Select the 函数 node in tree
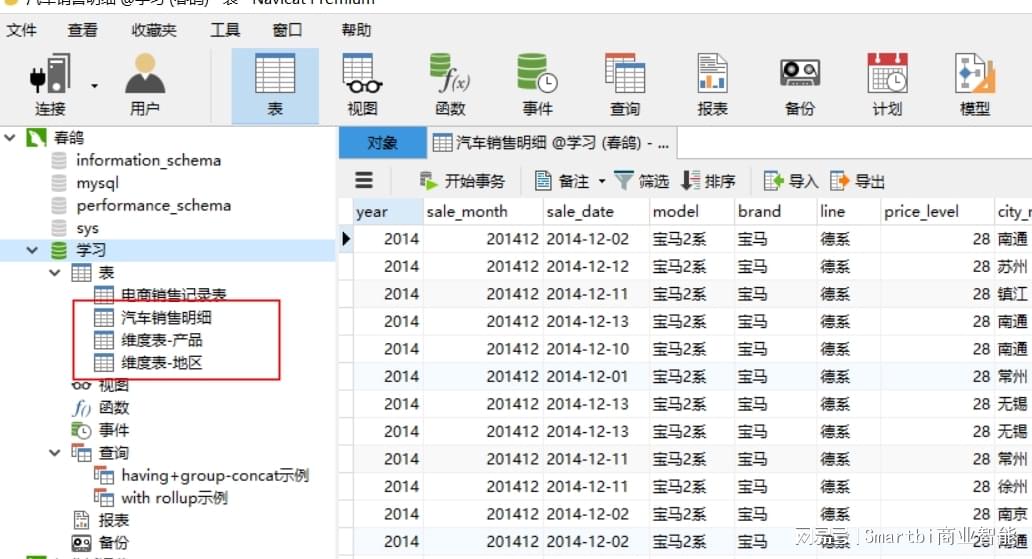 pyautogui.click(x=114, y=408)
